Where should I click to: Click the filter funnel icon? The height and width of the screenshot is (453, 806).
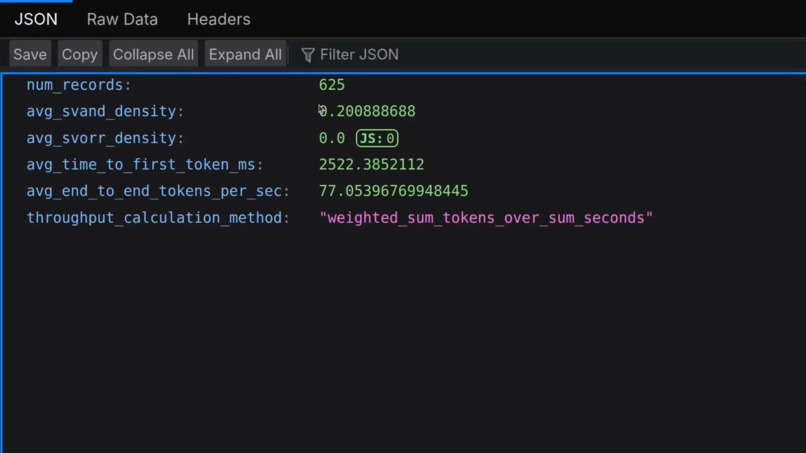308,55
